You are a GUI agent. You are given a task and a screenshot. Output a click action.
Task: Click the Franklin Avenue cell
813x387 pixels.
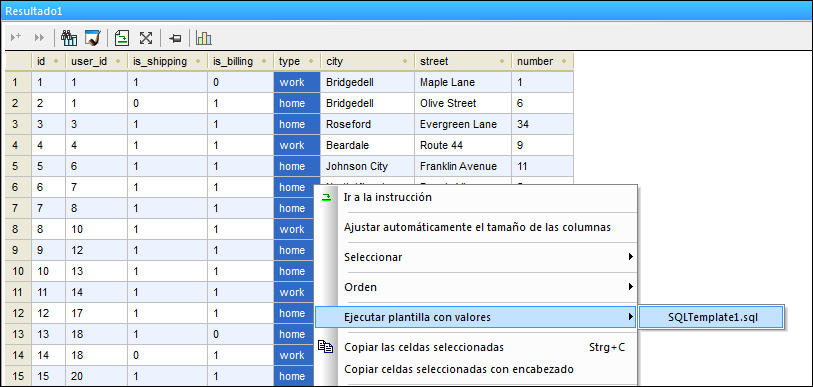pos(462,166)
